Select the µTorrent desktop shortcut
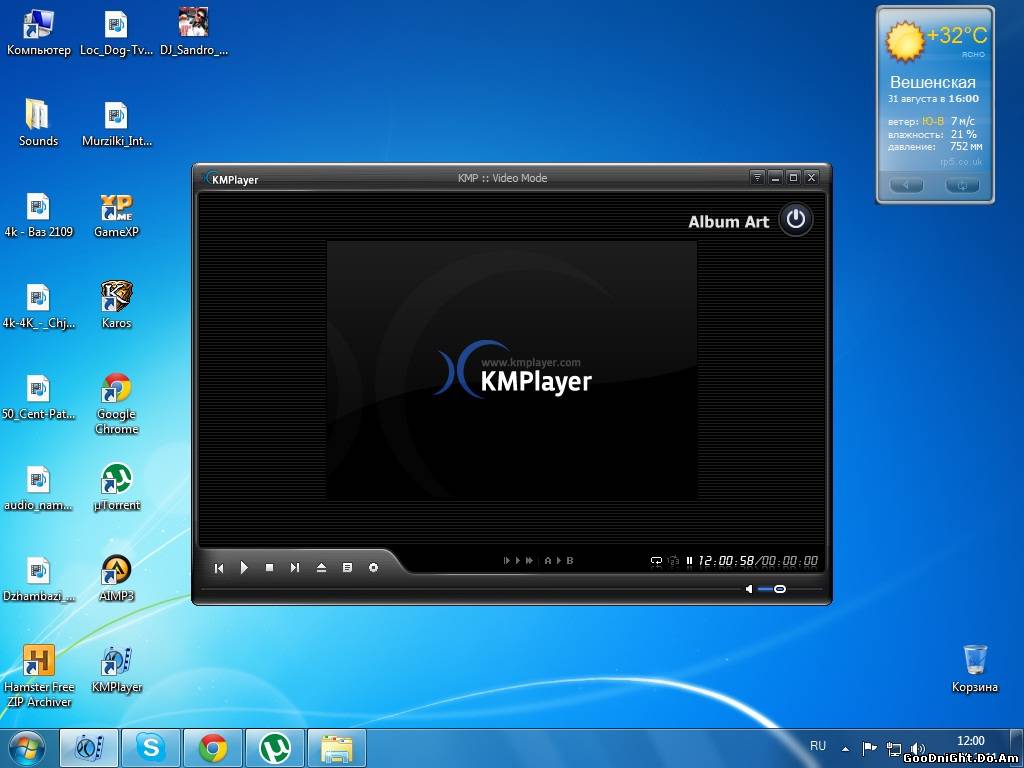Viewport: 1024px width, 768px height. click(x=116, y=488)
